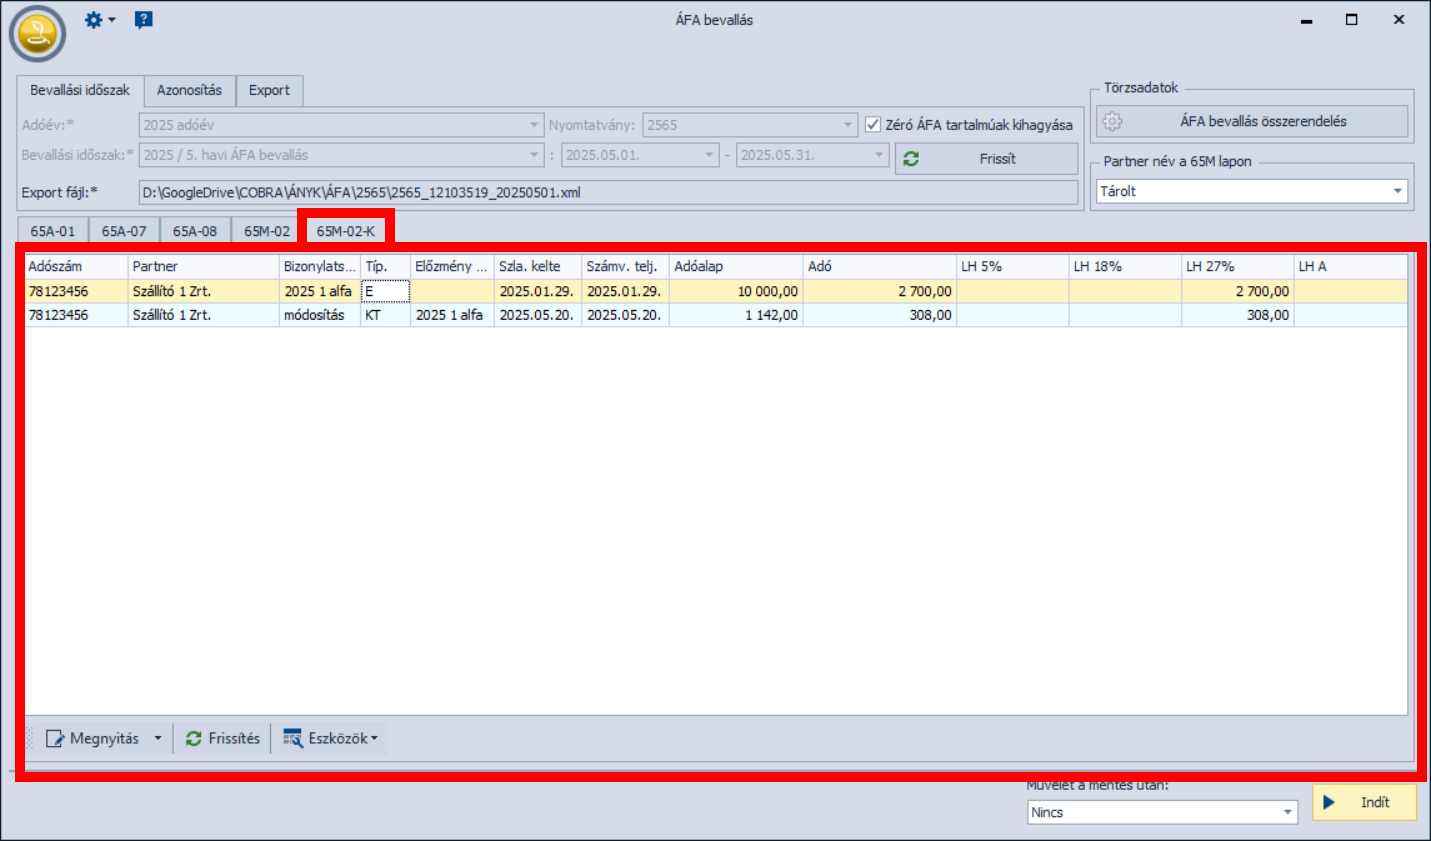
Task: Click the blue help question mark icon
Action: pyautogui.click(x=144, y=20)
